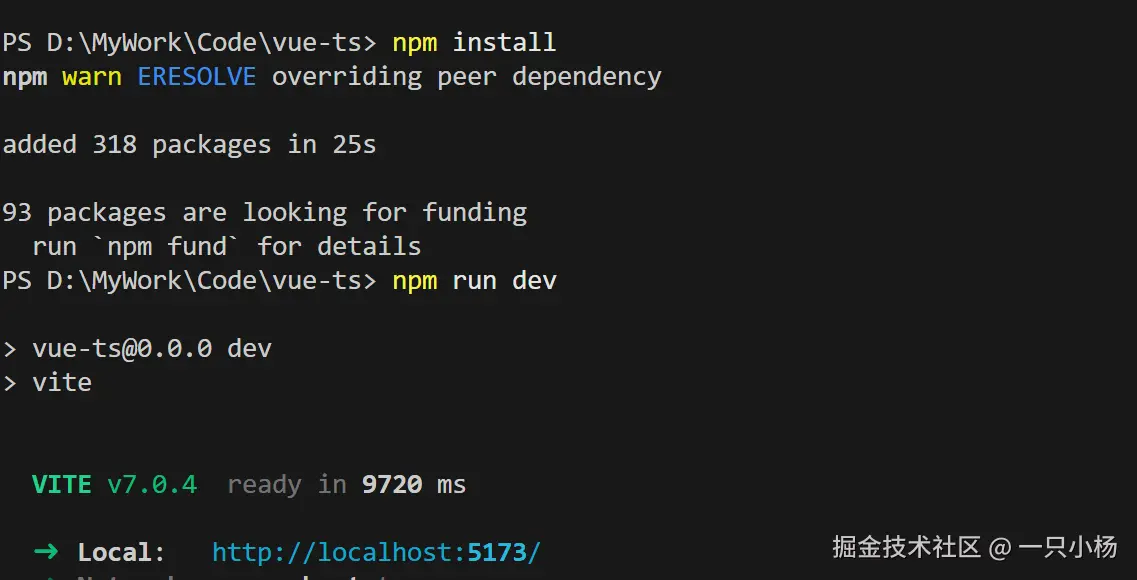
Task: Click the '> vite' output line
Action: (48, 382)
